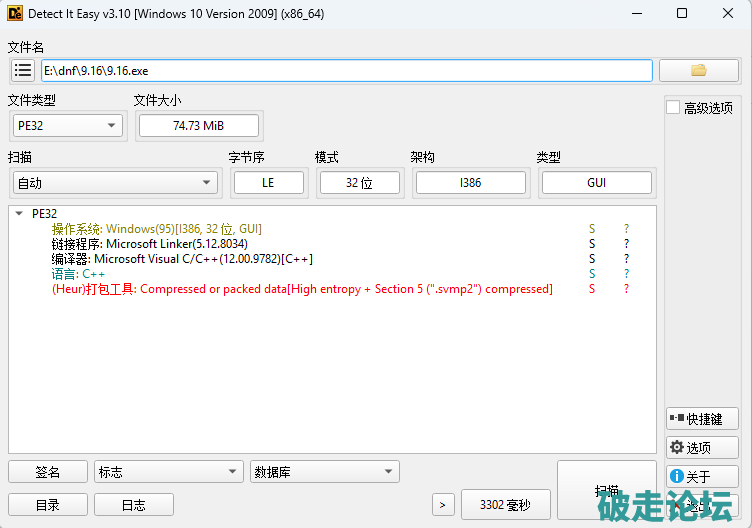Viewport: 752px width, 528px height.
Task: Click the file path input field
Action: click(x=346, y=70)
